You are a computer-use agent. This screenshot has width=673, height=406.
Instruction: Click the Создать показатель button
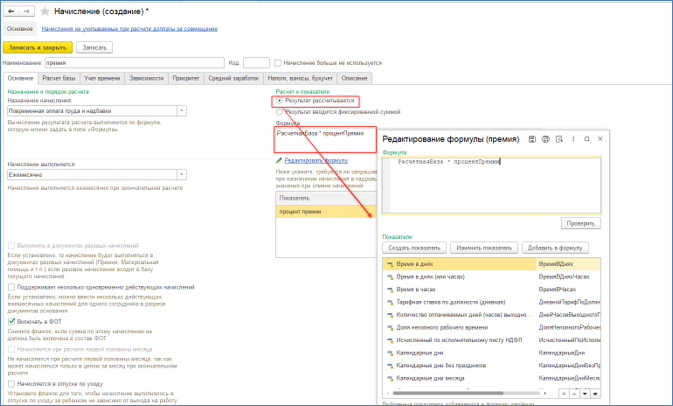[x=414, y=248]
